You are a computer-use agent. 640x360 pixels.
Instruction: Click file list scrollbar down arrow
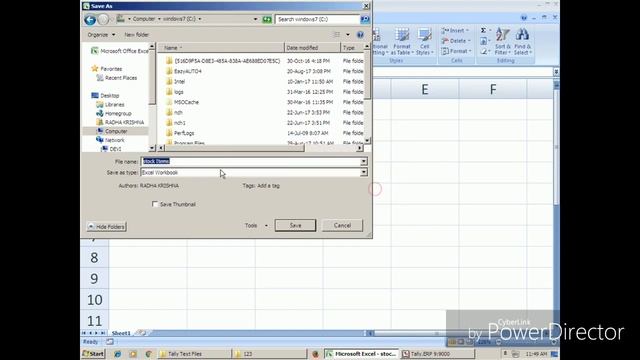click(x=367, y=140)
